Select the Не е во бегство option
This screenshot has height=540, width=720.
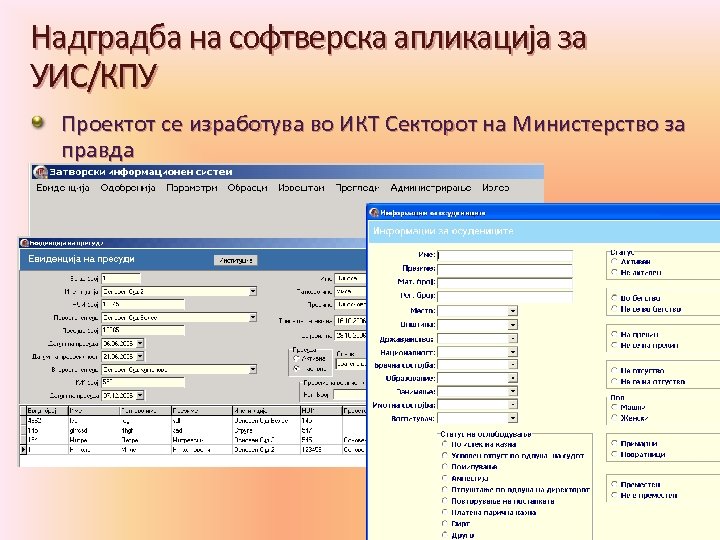pyautogui.click(x=614, y=309)
